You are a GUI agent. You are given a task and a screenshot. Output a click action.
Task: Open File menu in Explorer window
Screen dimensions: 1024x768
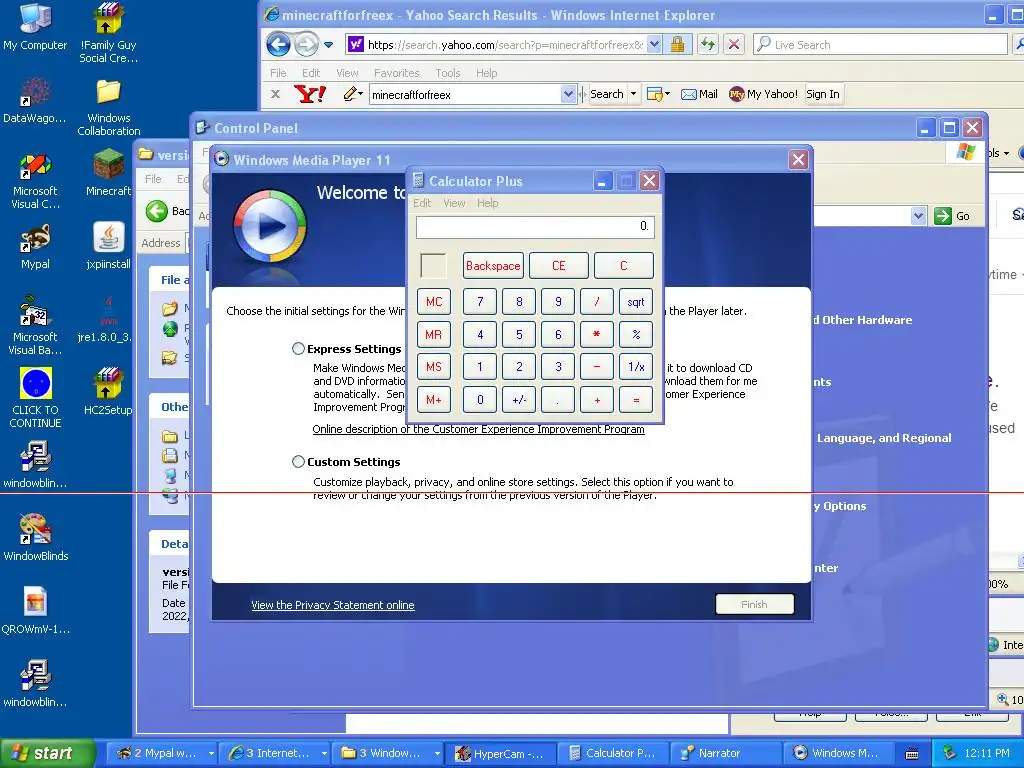click(153, 179)
